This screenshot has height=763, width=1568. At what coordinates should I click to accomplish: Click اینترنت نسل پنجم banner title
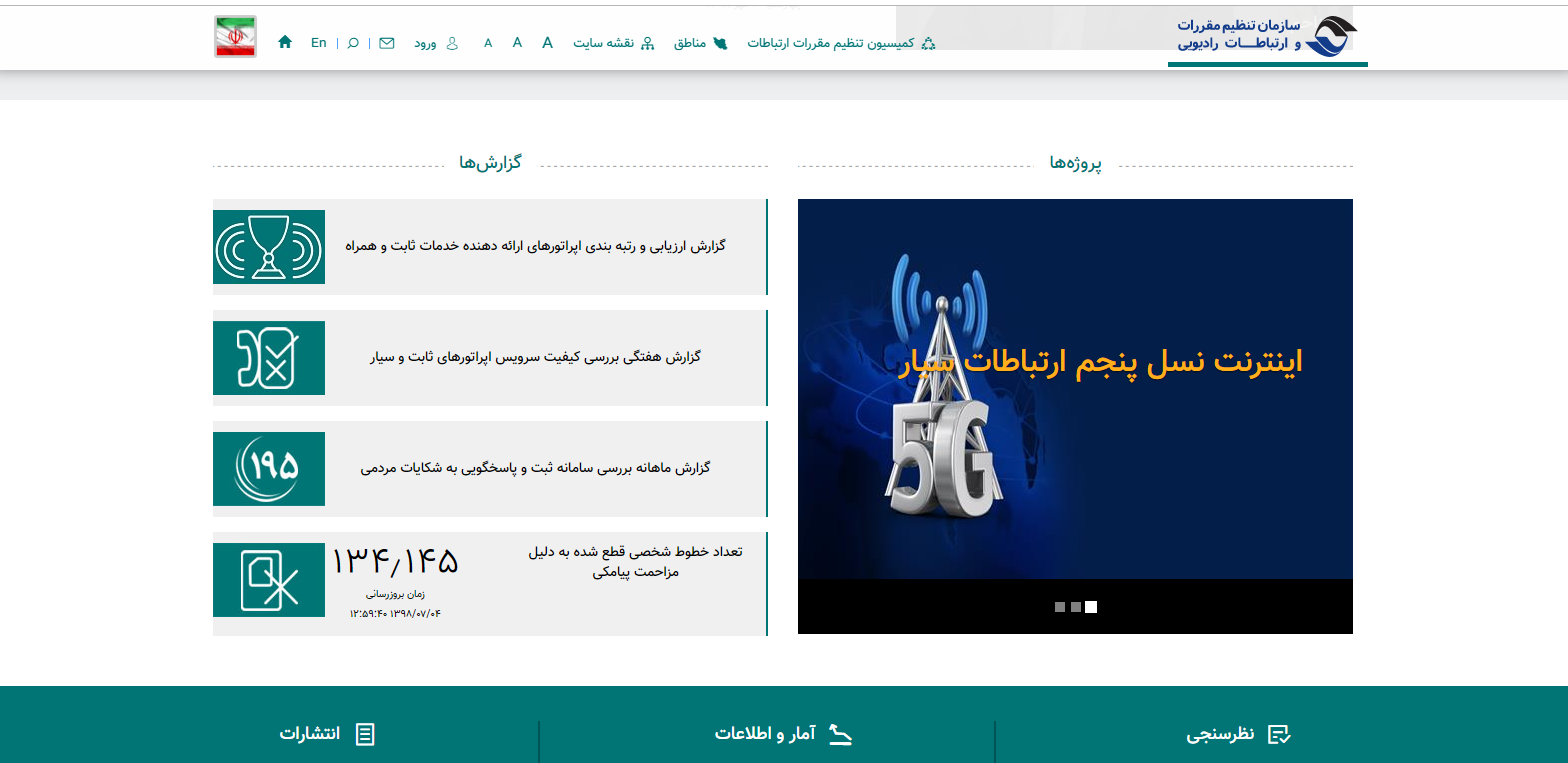(1100, 362)
